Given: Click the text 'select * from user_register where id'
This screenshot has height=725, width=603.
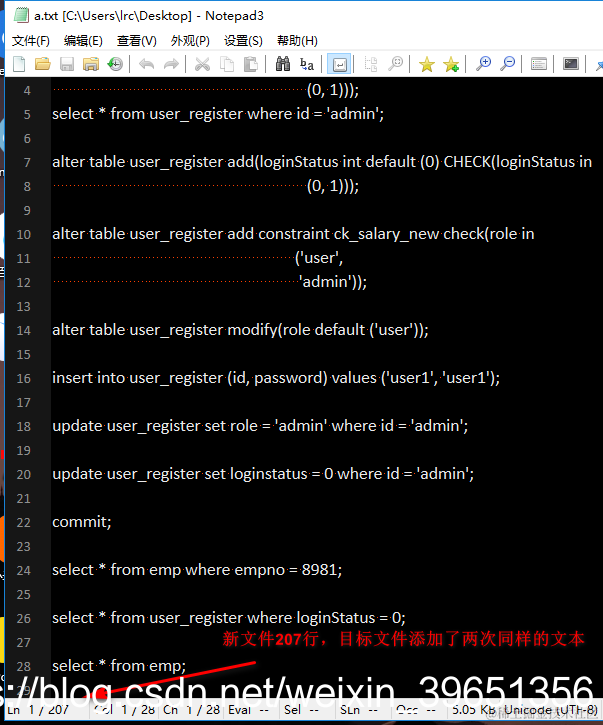Looking at the screenshot, I should coord(181,114).
